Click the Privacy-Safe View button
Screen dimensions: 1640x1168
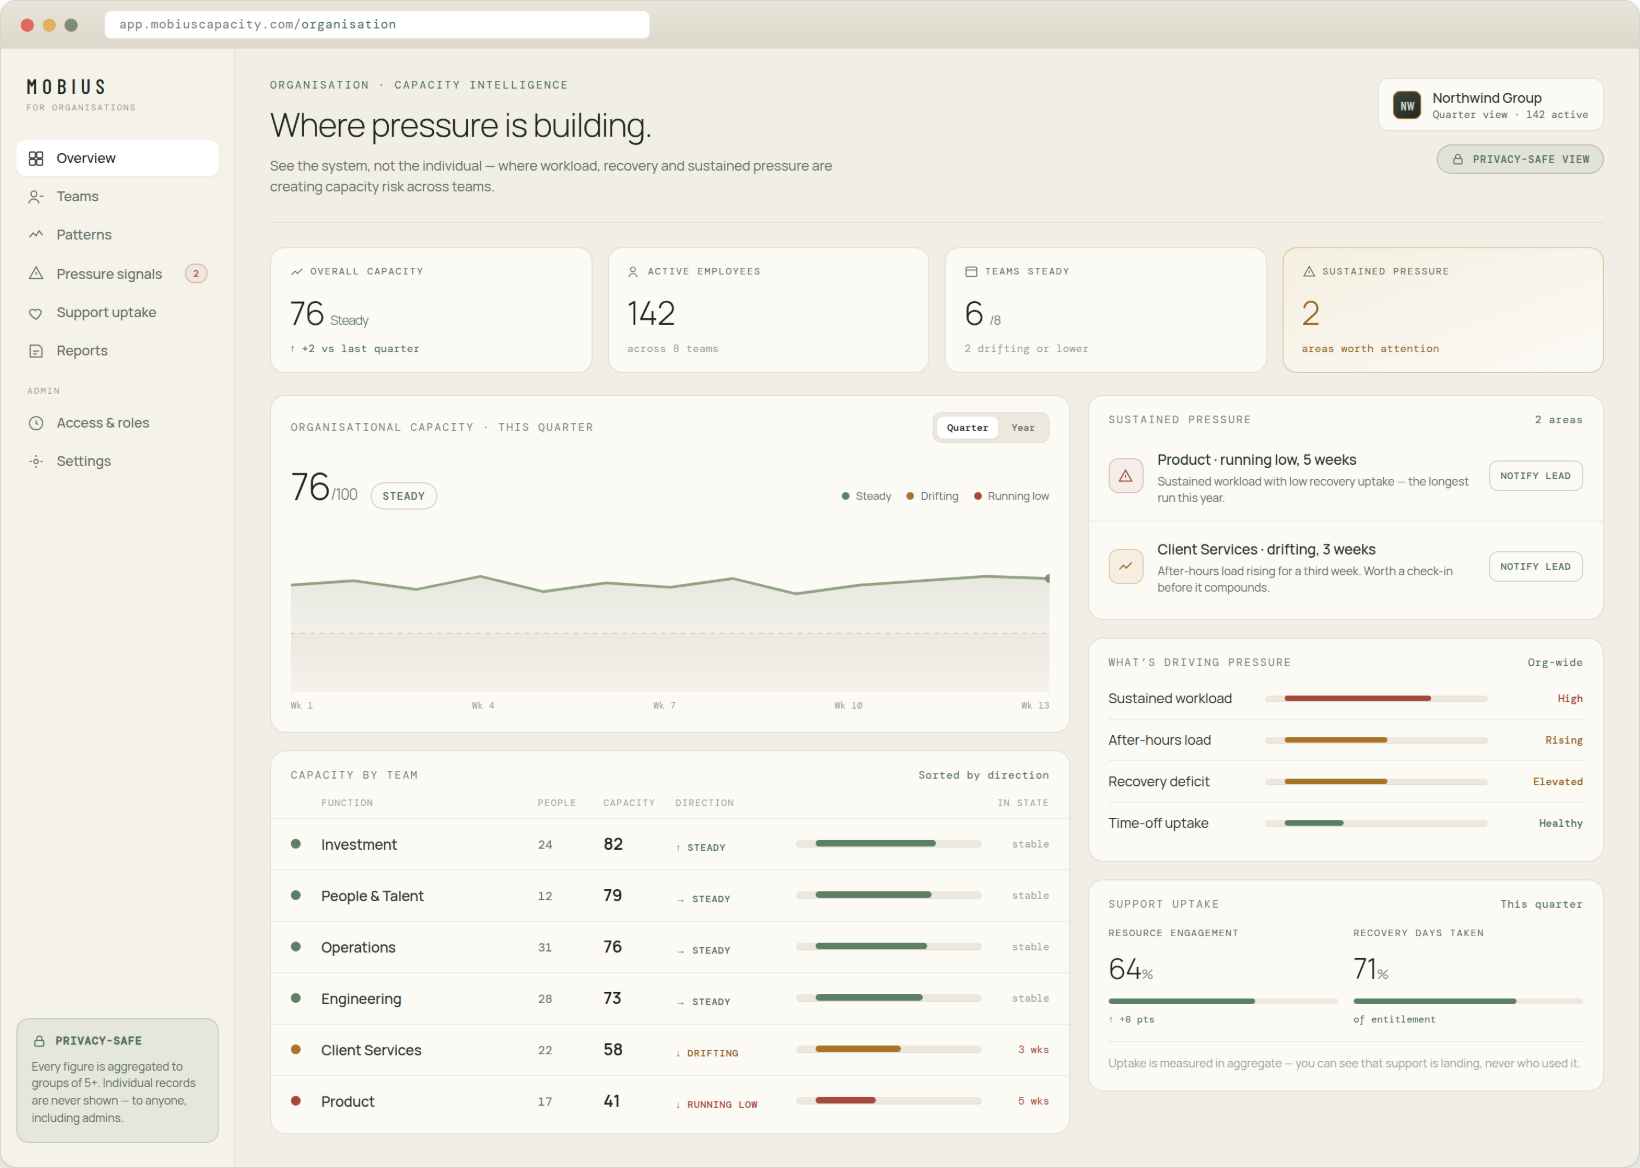pos(1520,159)
